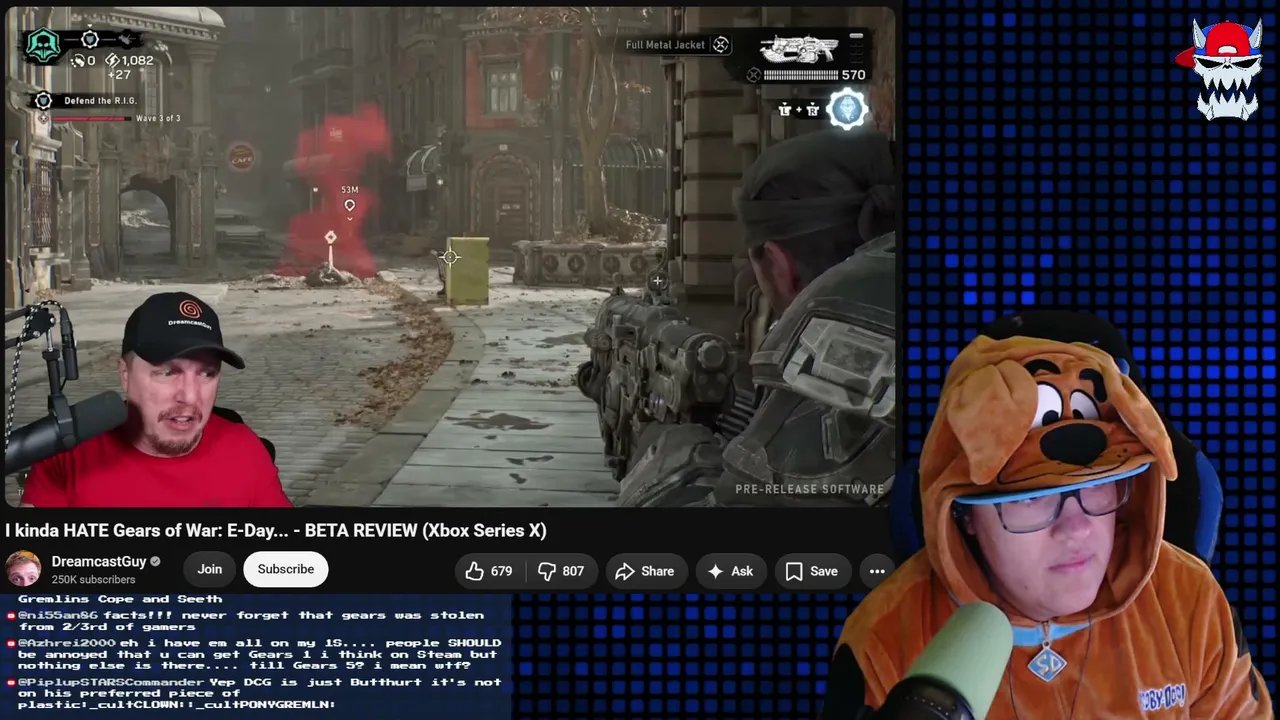Open the Share options for the video

644,571
